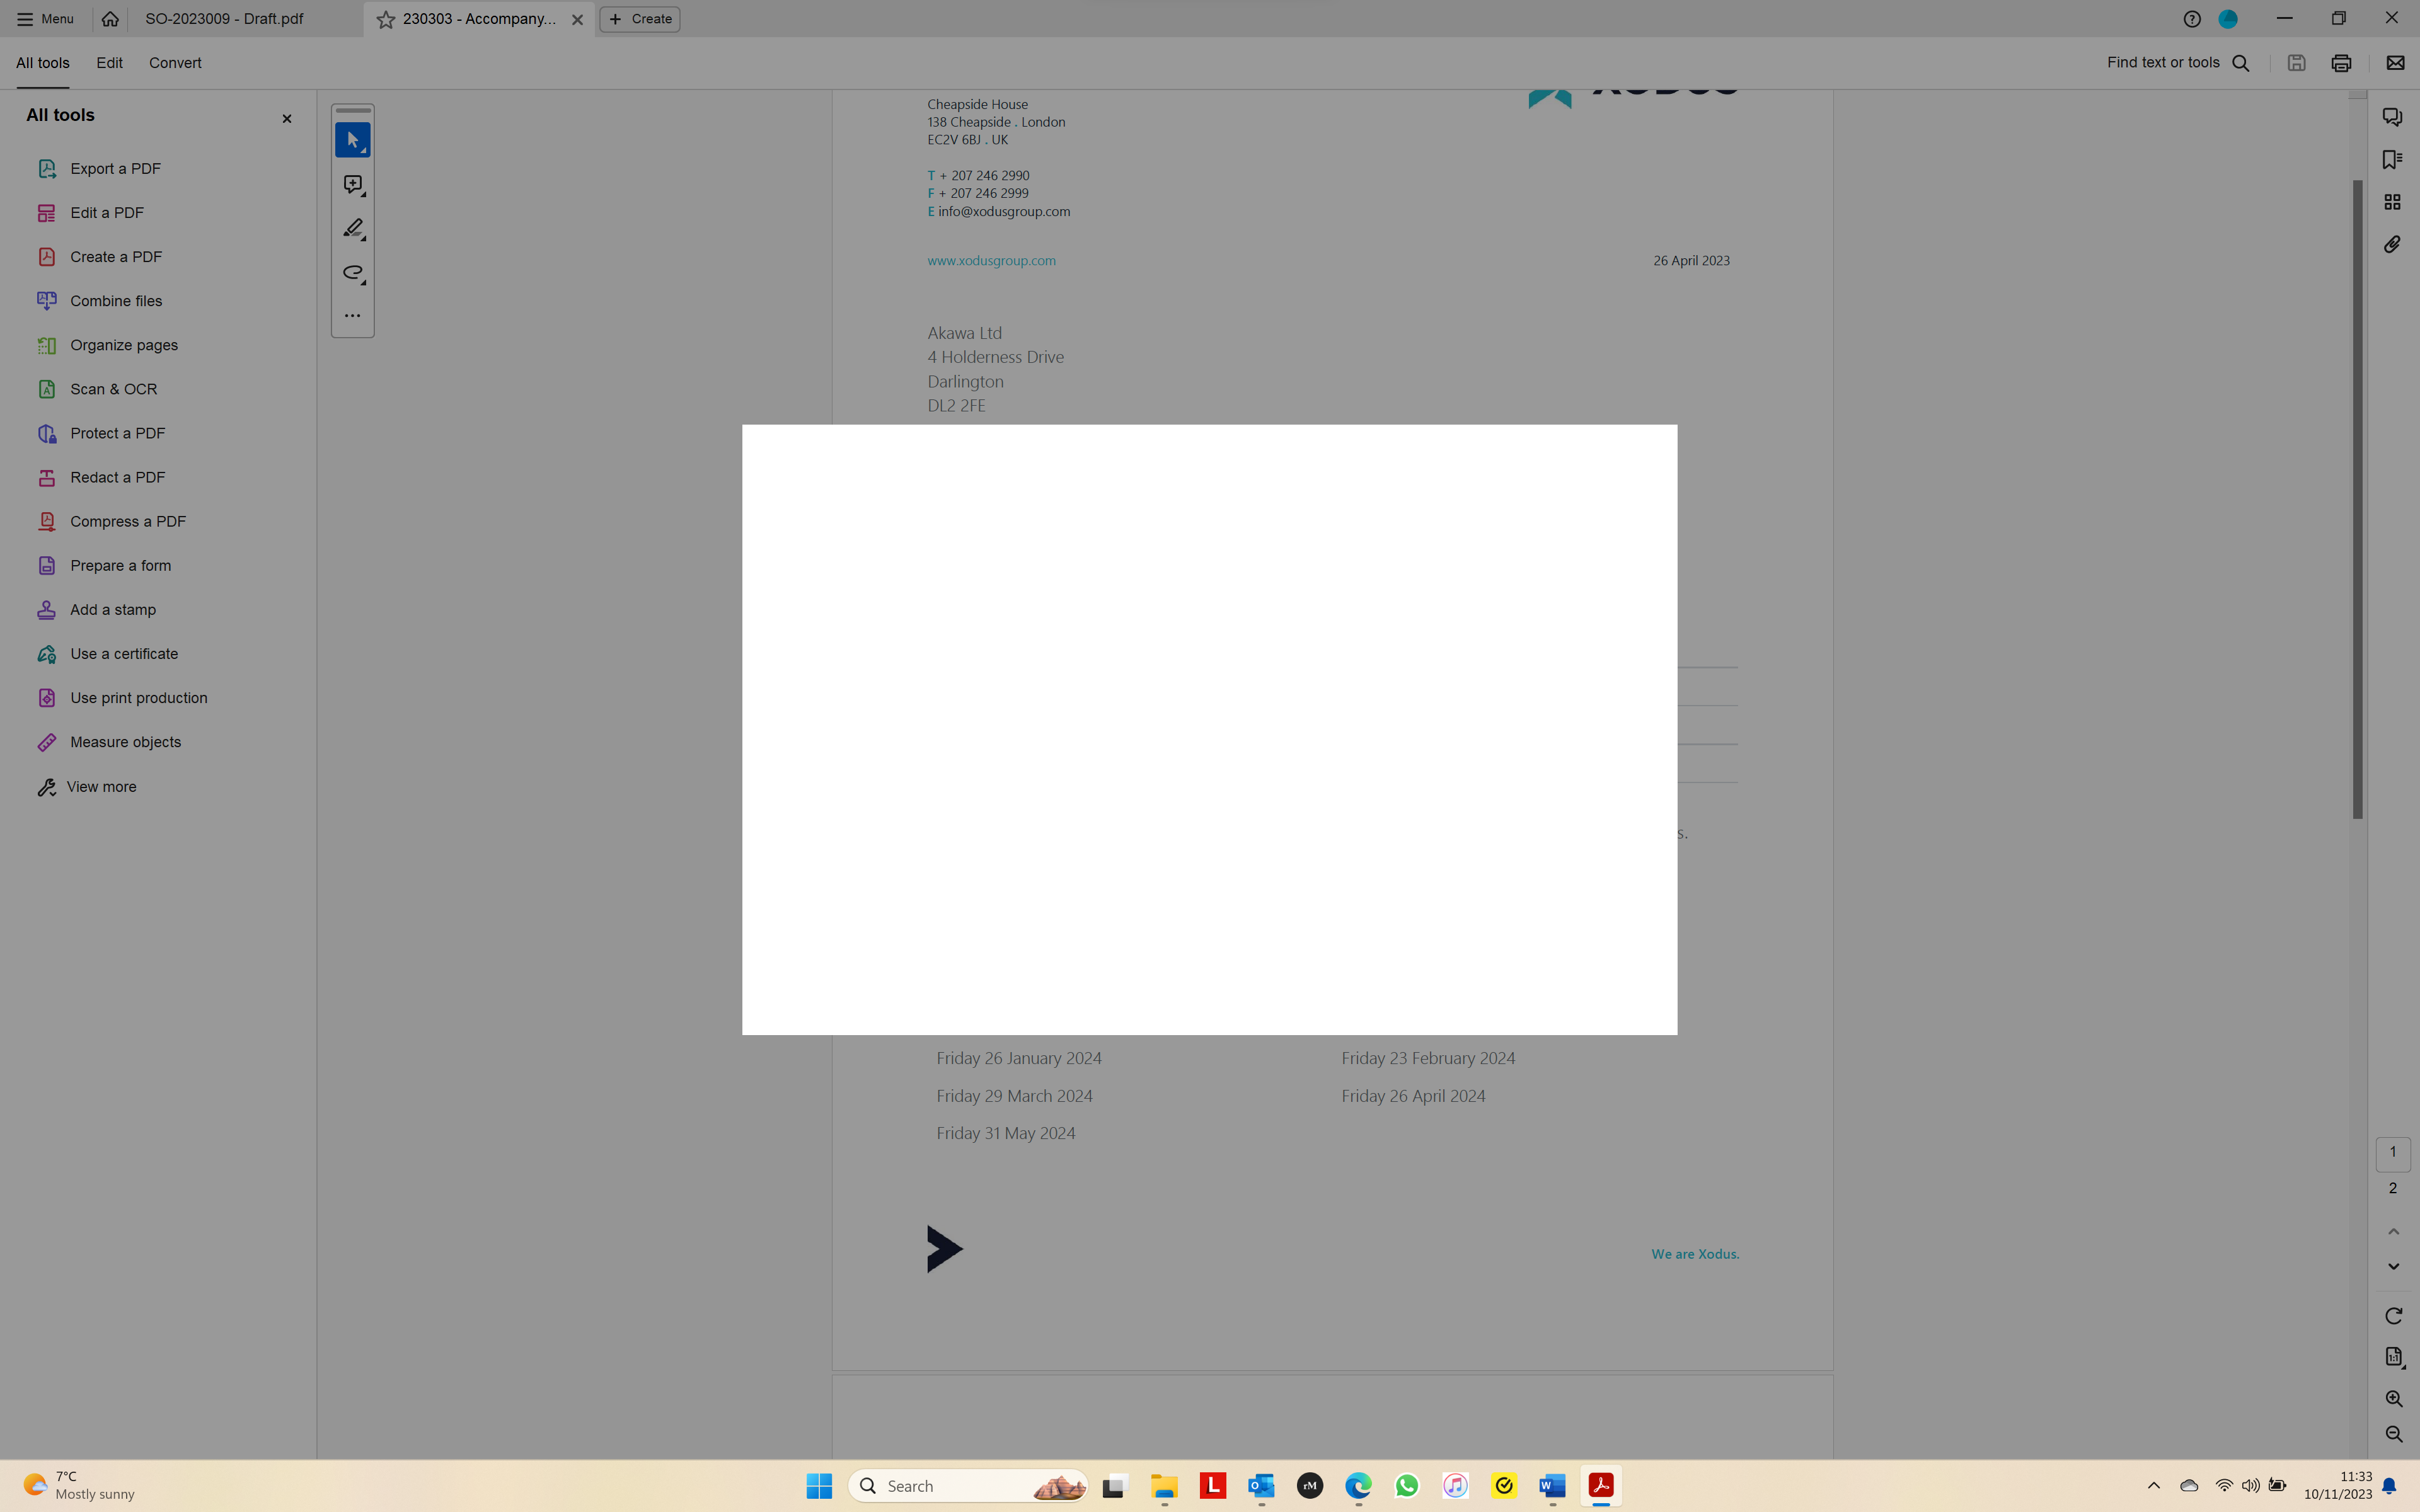Go to the next page with down chevron
The height and width of the screenshot is (1512, 2420).
click(2394, 1267)
